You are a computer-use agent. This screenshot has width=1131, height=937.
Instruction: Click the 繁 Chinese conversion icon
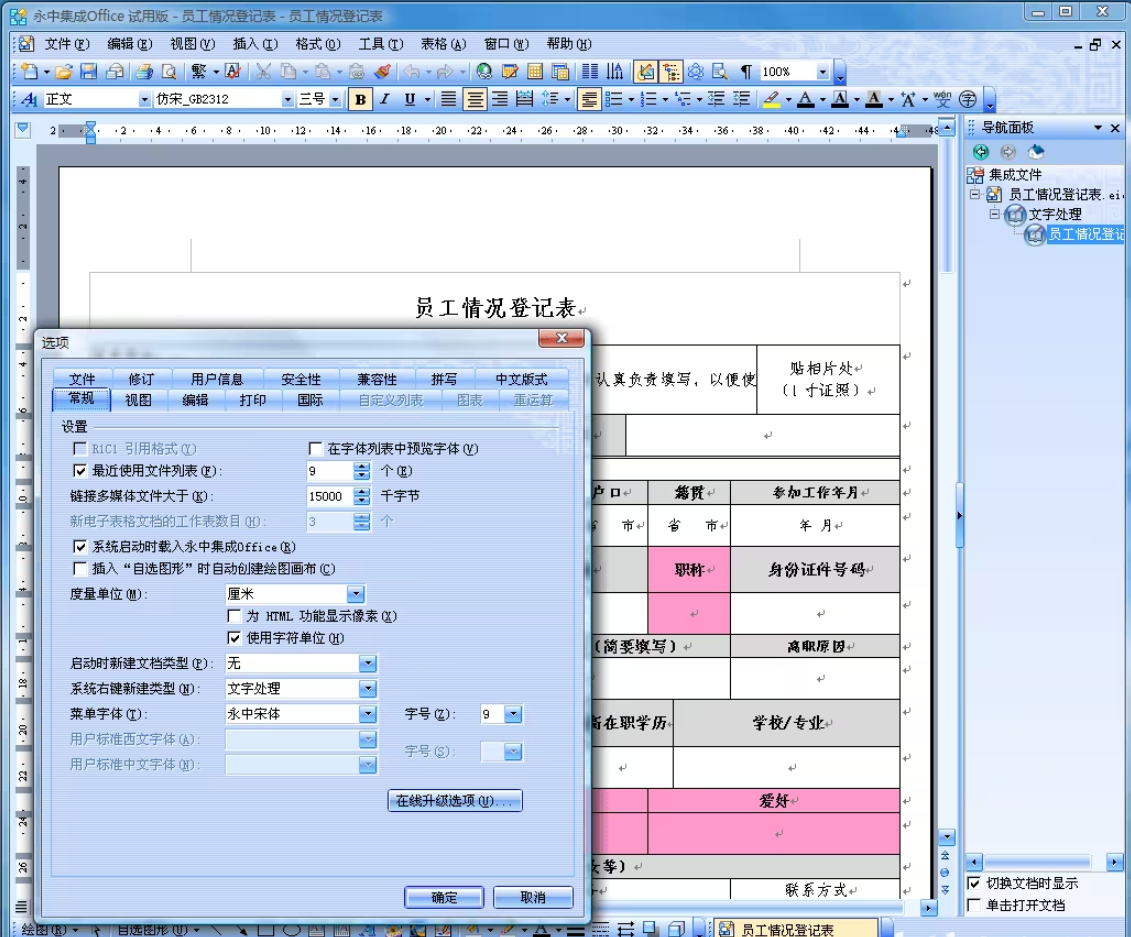(198, 71)
